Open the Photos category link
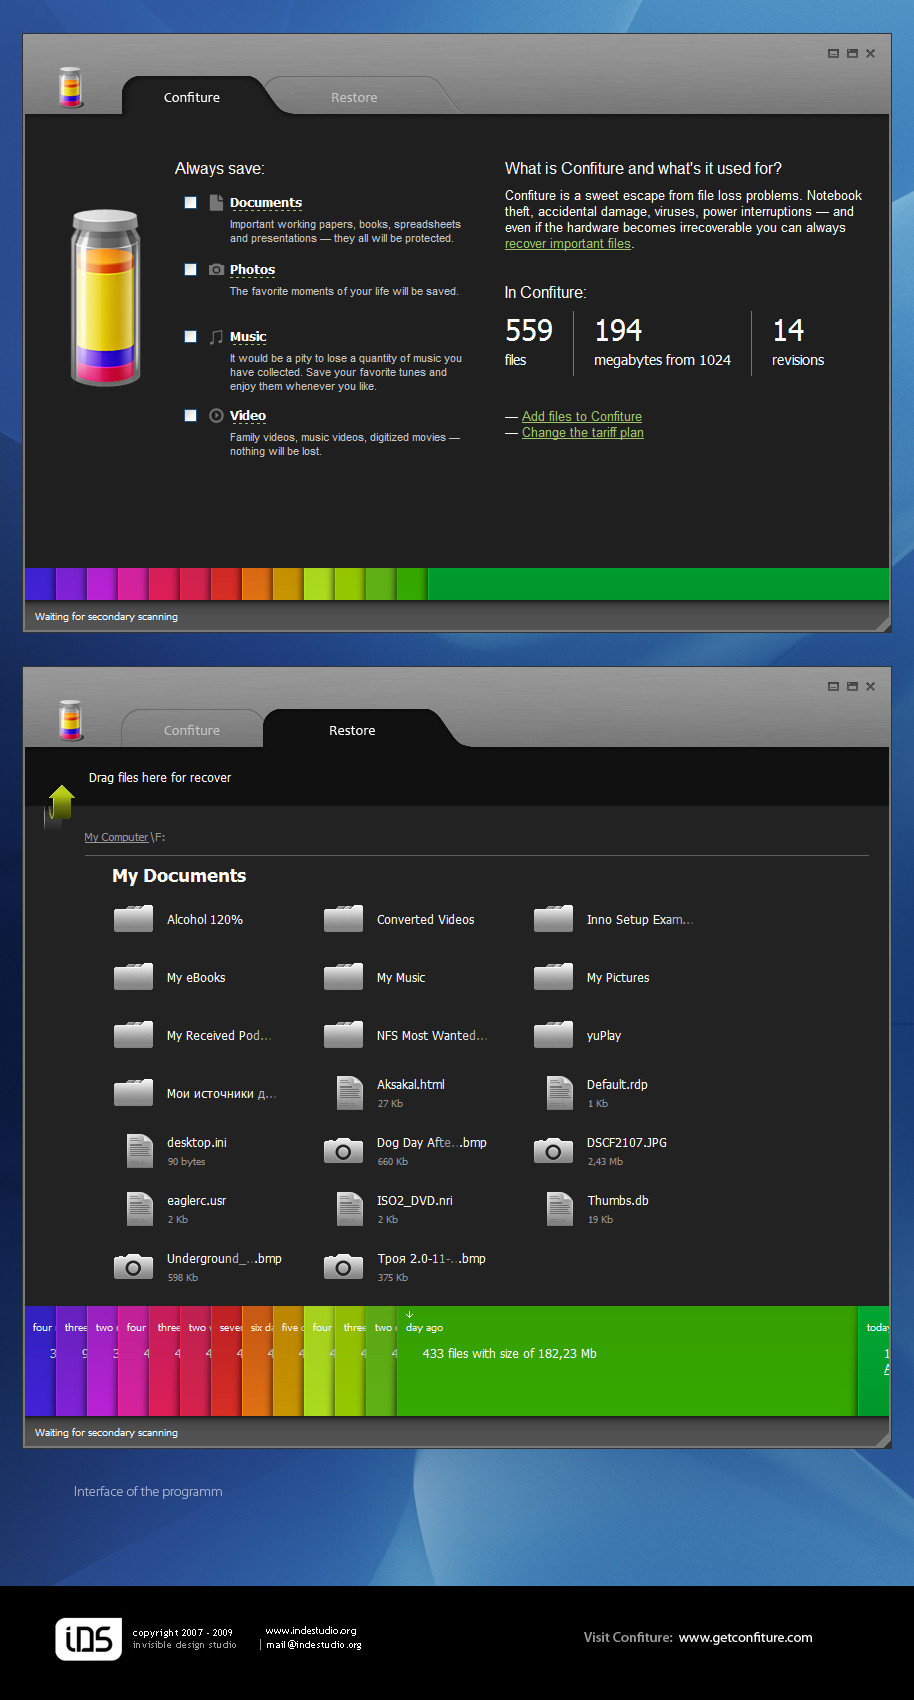 click(x=252, y=270)
